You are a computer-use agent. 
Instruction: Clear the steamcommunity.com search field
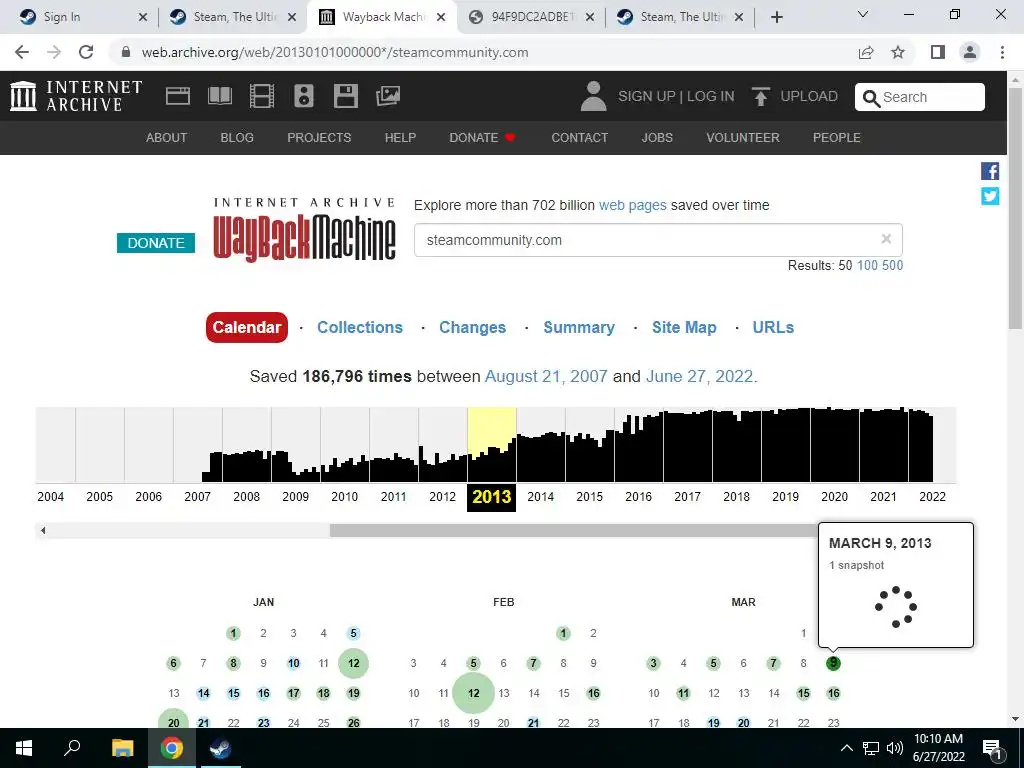(886, 239)
